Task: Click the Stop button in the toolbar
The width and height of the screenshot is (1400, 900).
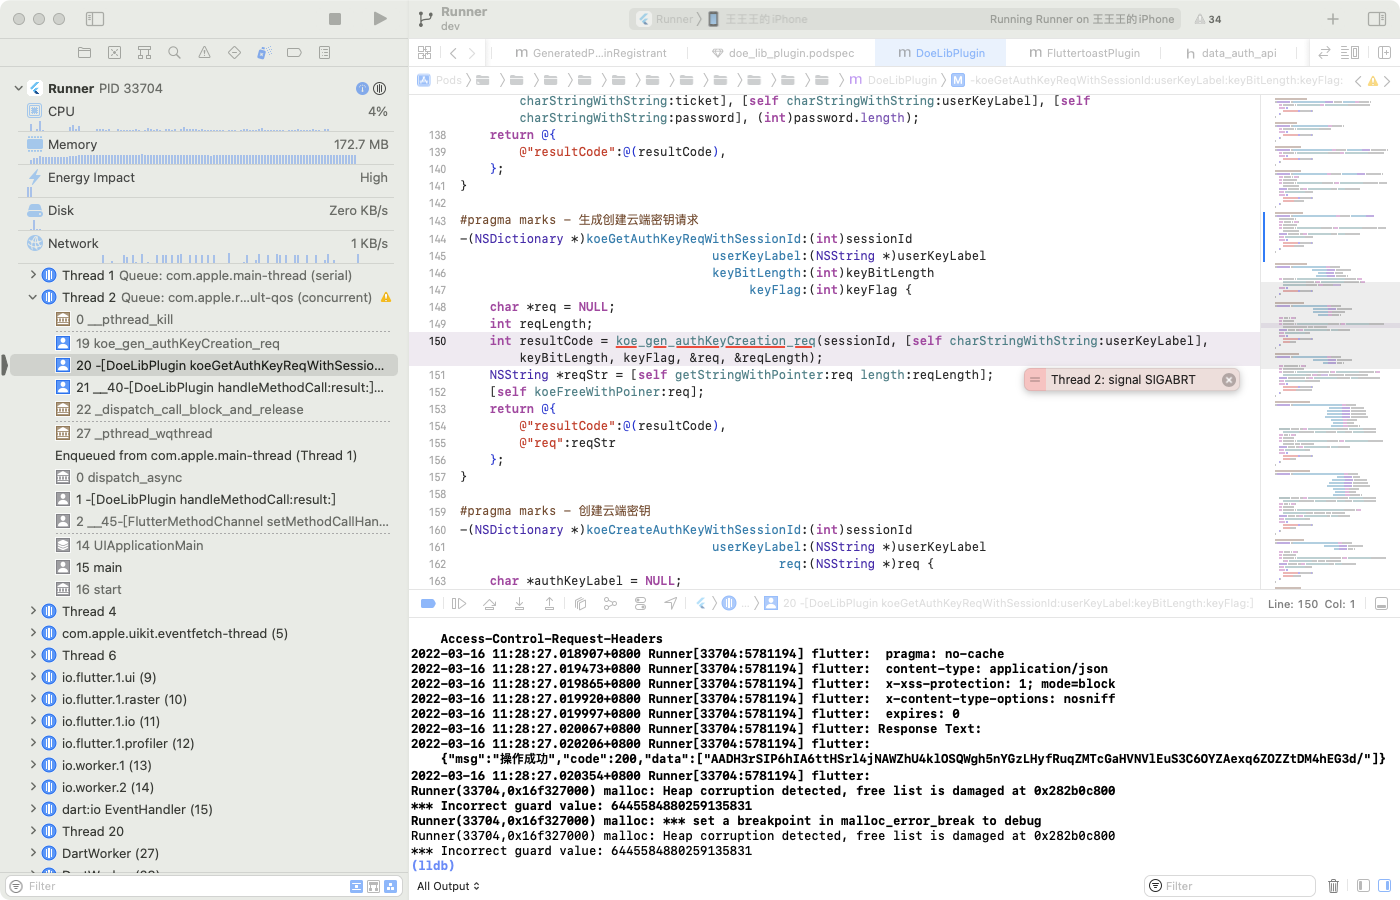Action: pos(334,18)
